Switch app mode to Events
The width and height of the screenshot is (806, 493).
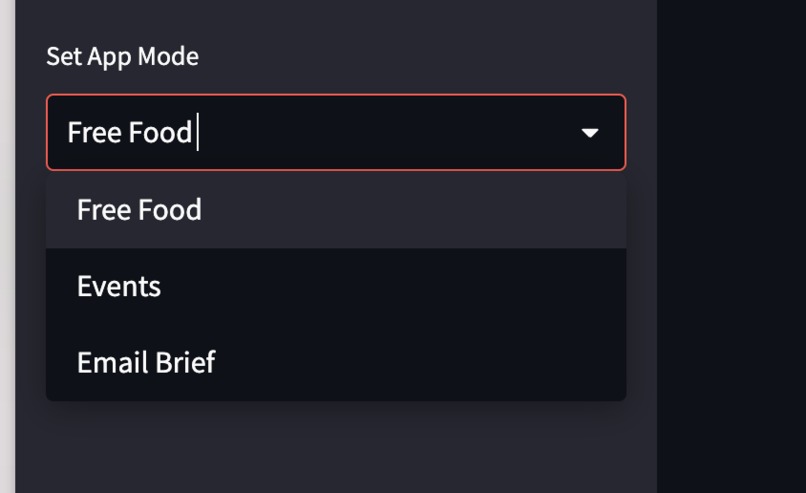[x=336, y=286]
